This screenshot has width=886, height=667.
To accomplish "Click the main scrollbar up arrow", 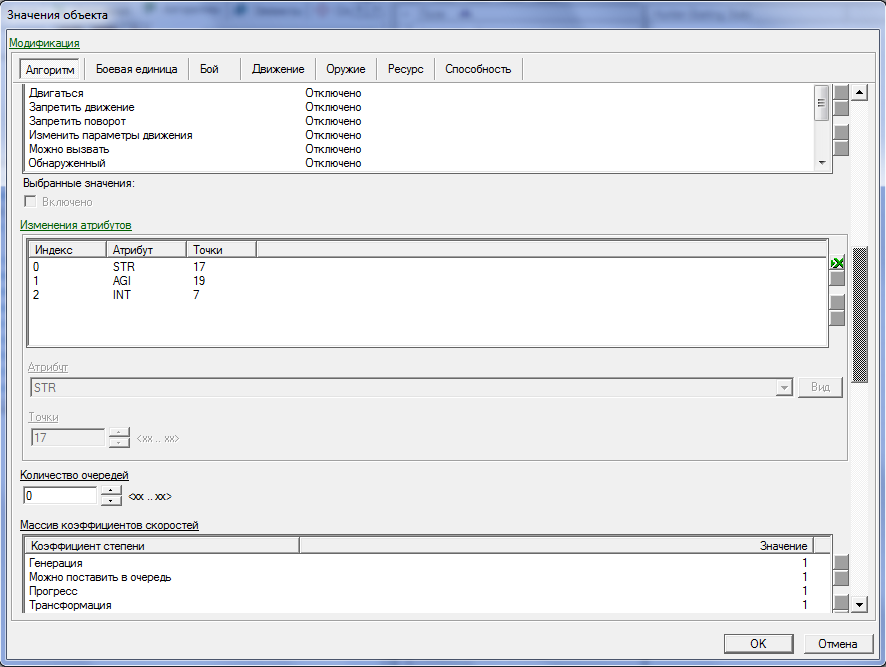I will pyautogui.click(x=859, y=92).
